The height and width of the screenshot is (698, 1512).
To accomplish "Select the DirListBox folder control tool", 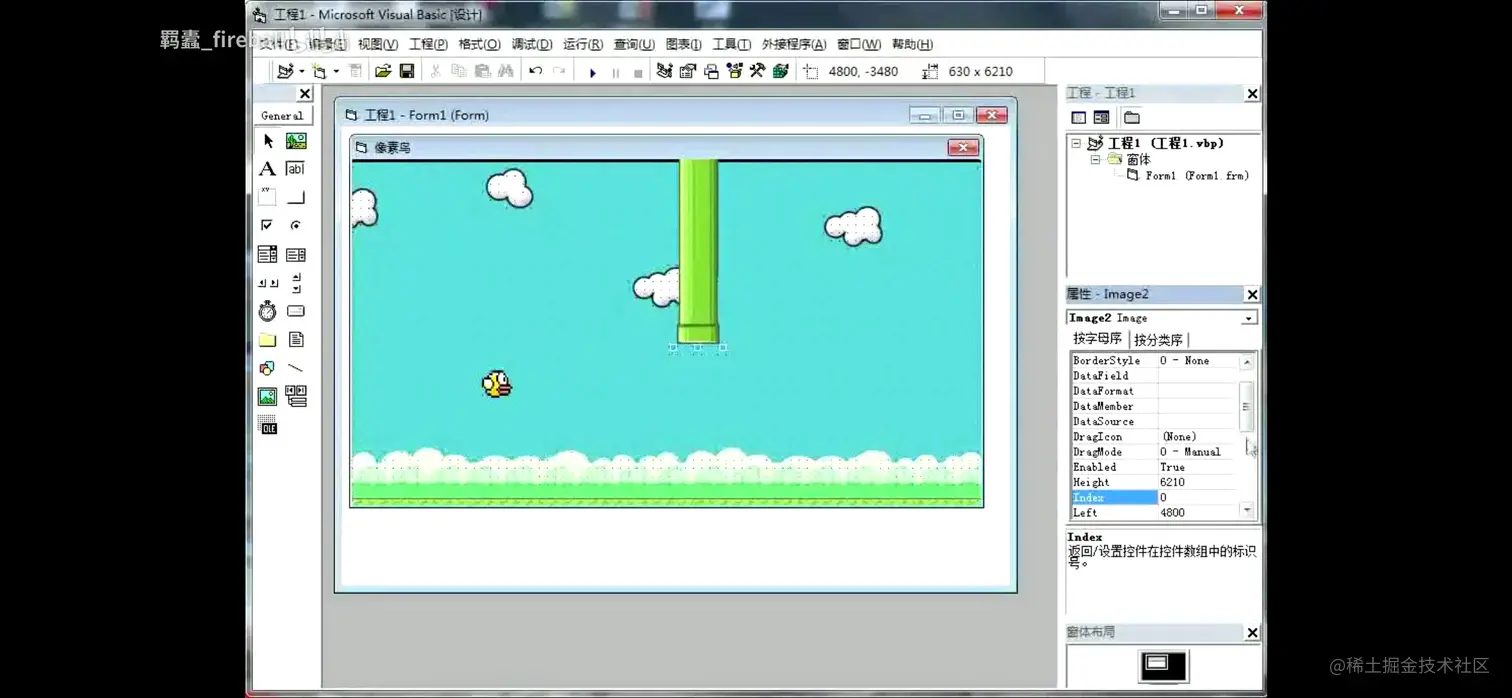I will coord(268,340).
